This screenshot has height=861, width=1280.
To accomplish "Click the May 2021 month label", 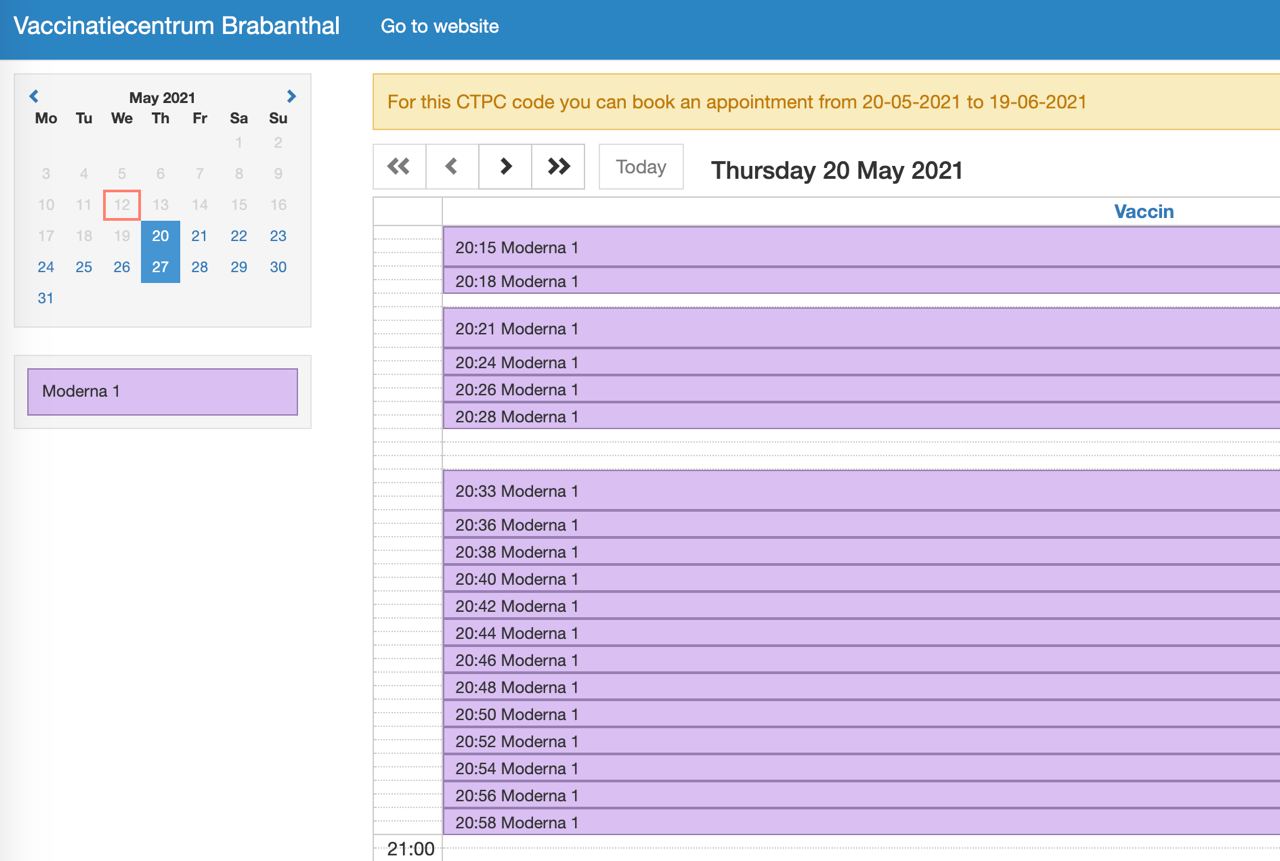I will pyautogui.click(x=162, y=98).
